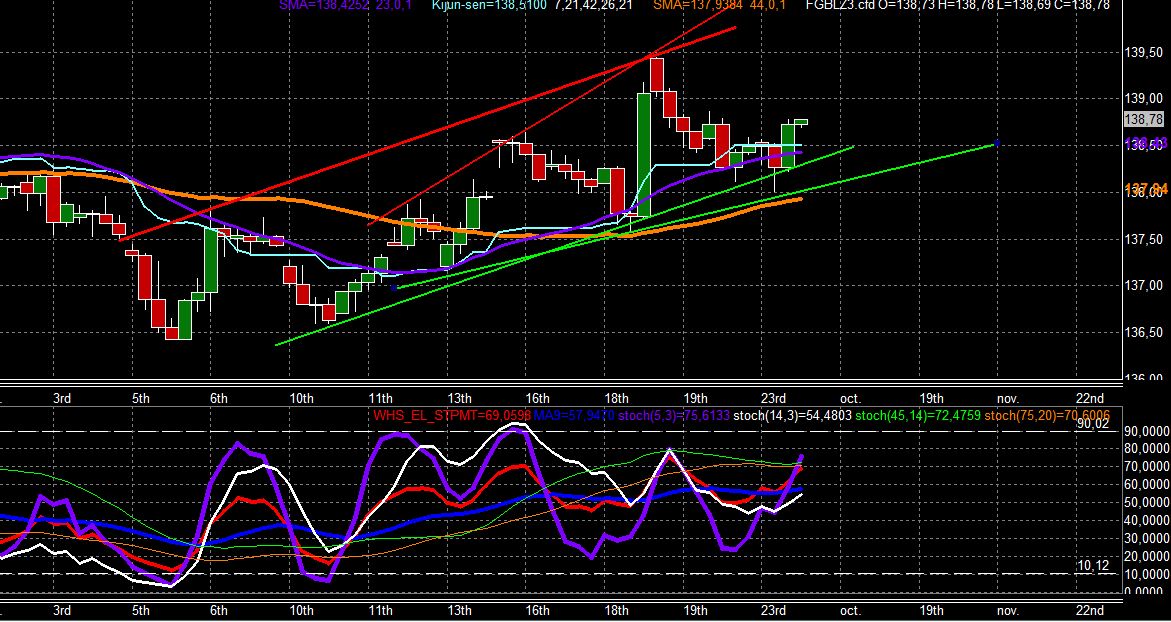Image resolution: width=1171 pixels, height=622 pixels.
Task: Click the 23rd date on price chart axis
Action: pos(773,398)
